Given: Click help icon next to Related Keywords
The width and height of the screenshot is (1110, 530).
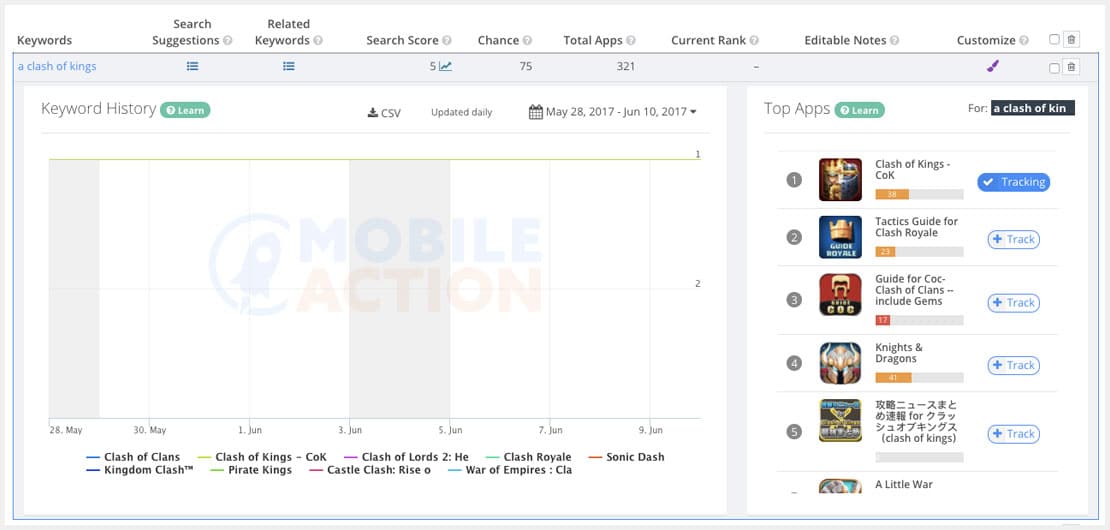Looking at the screenshot, I should pyautogui.click(x=318, y=41).
